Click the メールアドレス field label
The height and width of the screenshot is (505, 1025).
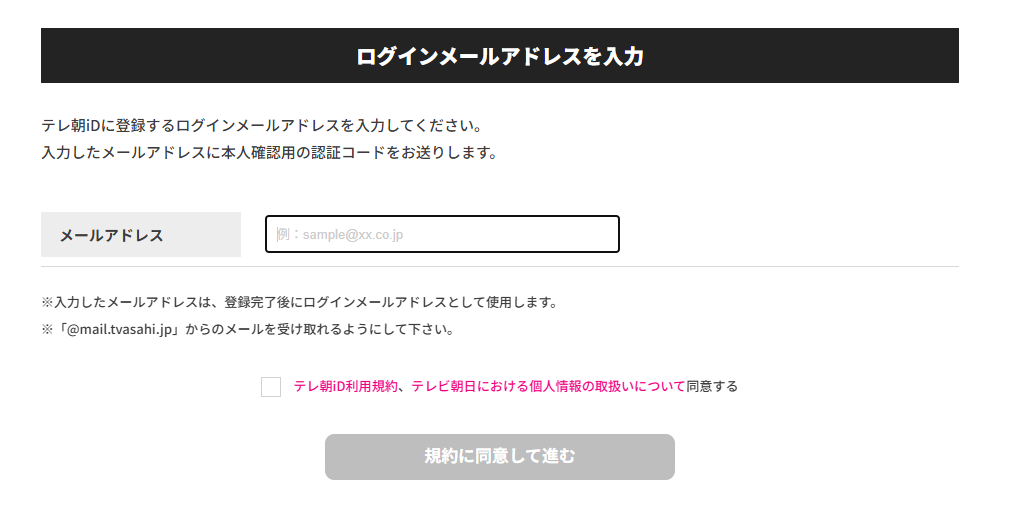[x=112, y=235]
